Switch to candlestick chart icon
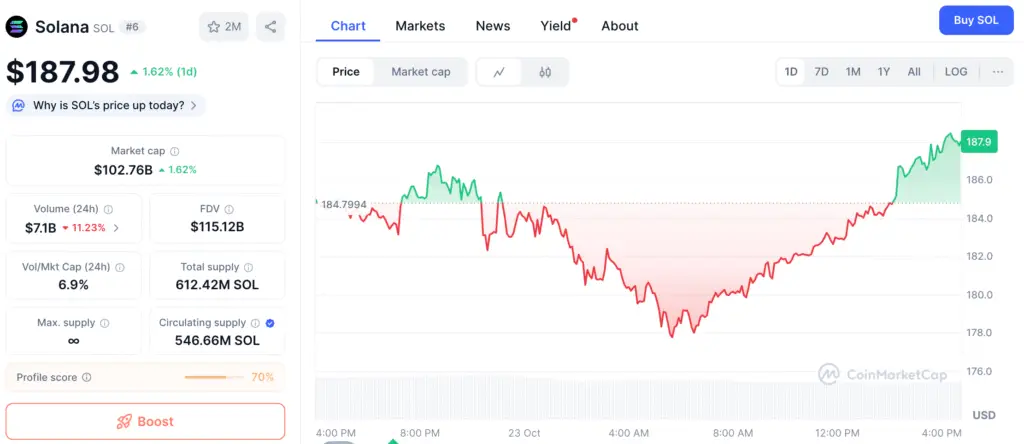1024x444 pixels. (545, 72)
